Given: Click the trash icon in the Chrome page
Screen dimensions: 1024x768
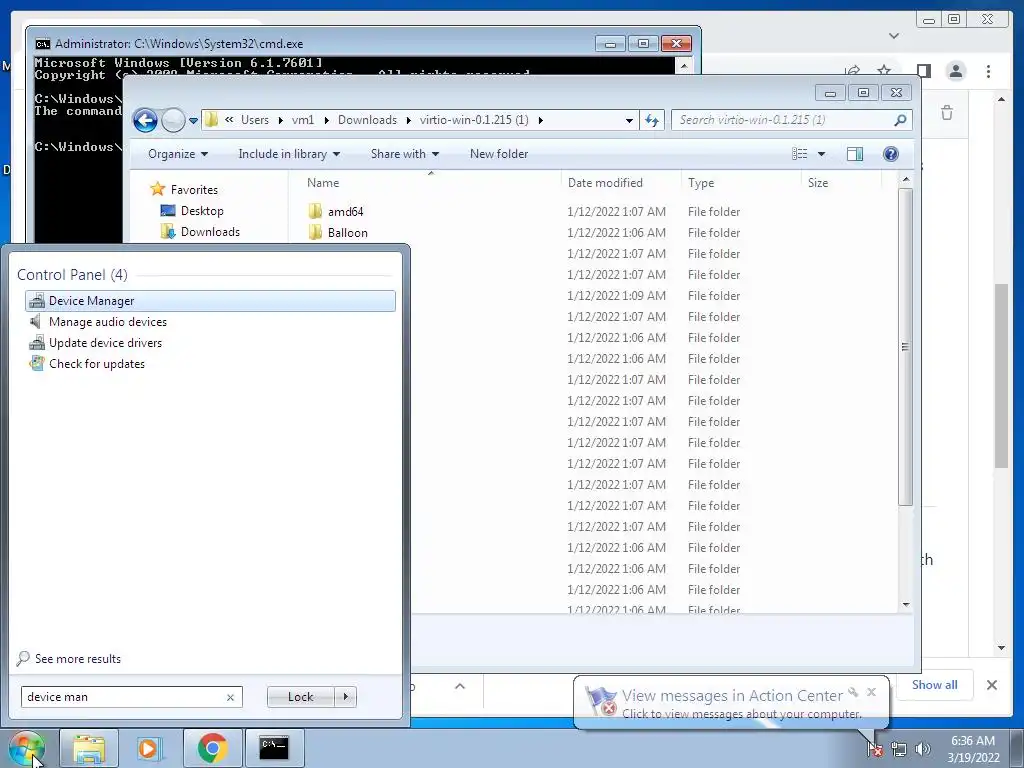Looking at the screenshot, I should coord(946,113).
